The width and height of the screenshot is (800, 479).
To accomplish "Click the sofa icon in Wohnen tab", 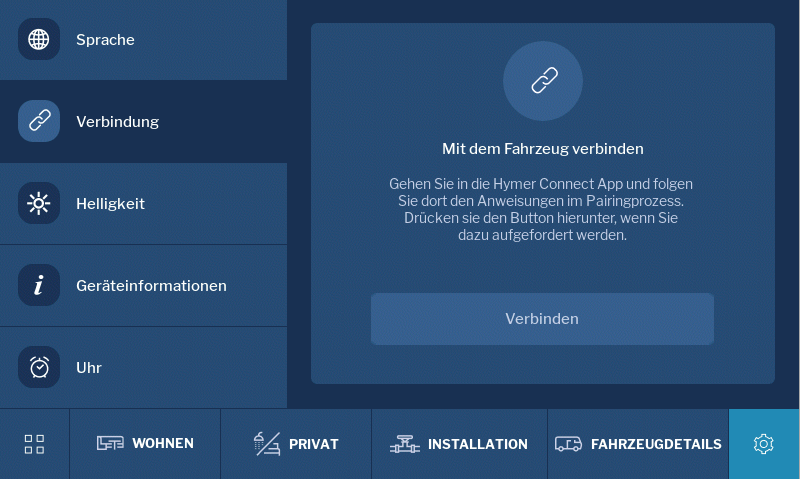I will pyautogui.click(x=110, y=444).
